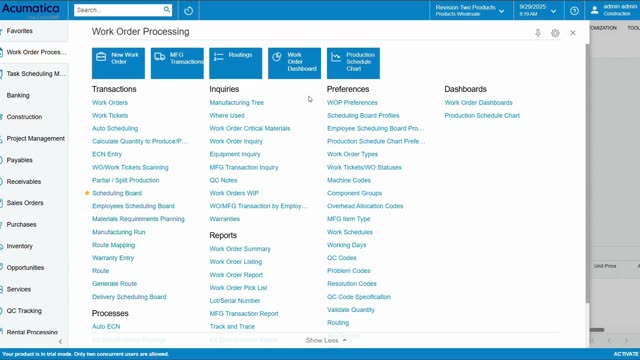640x360 pixels.
Task: Open the Scheduling Board link
Action: (117, 193)
